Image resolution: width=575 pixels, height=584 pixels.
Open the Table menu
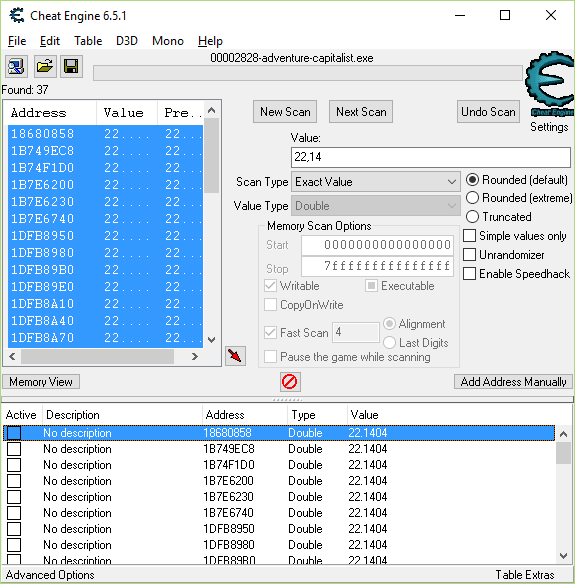[x=88, y=41]
